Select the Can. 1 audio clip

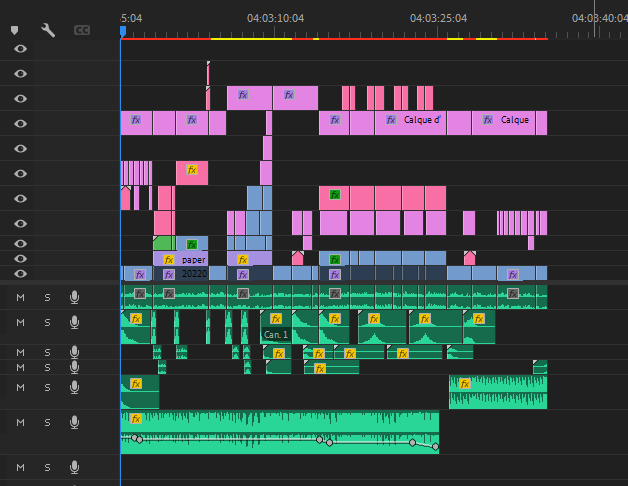tap(276, 327)
